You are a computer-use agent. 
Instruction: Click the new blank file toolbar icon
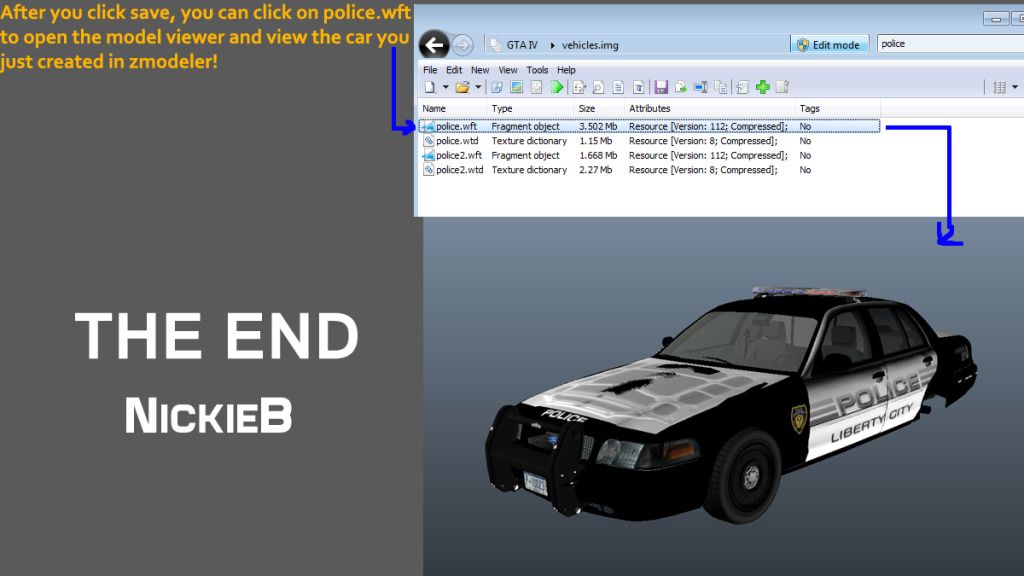coord(430,87)
